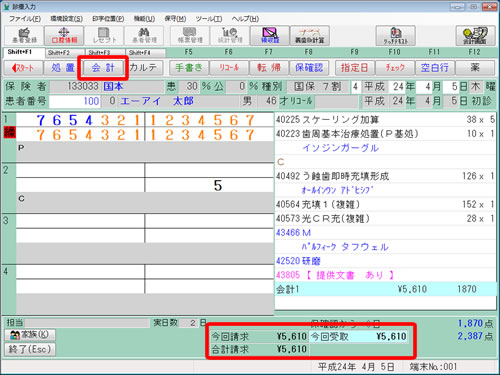The height and width of the screenshot is (375, 500).
Task: Open the ヘルプ(H) menu
Action: tap(245, 19)
